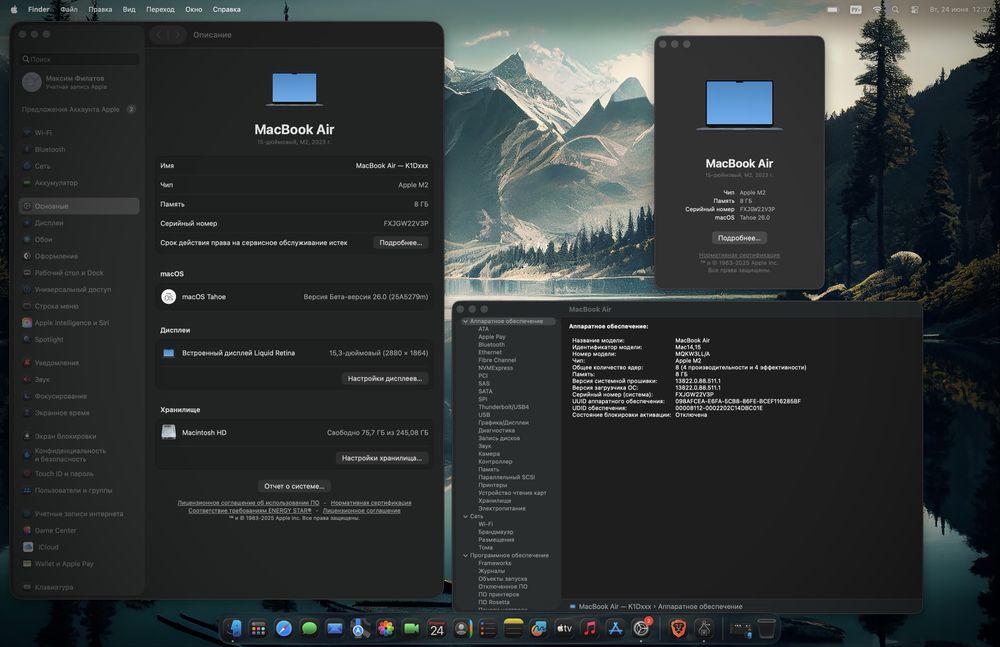Screen dimensions: 1000x647
Task: Launch Brave browser from the Dock
Action: tap(678, 628)
